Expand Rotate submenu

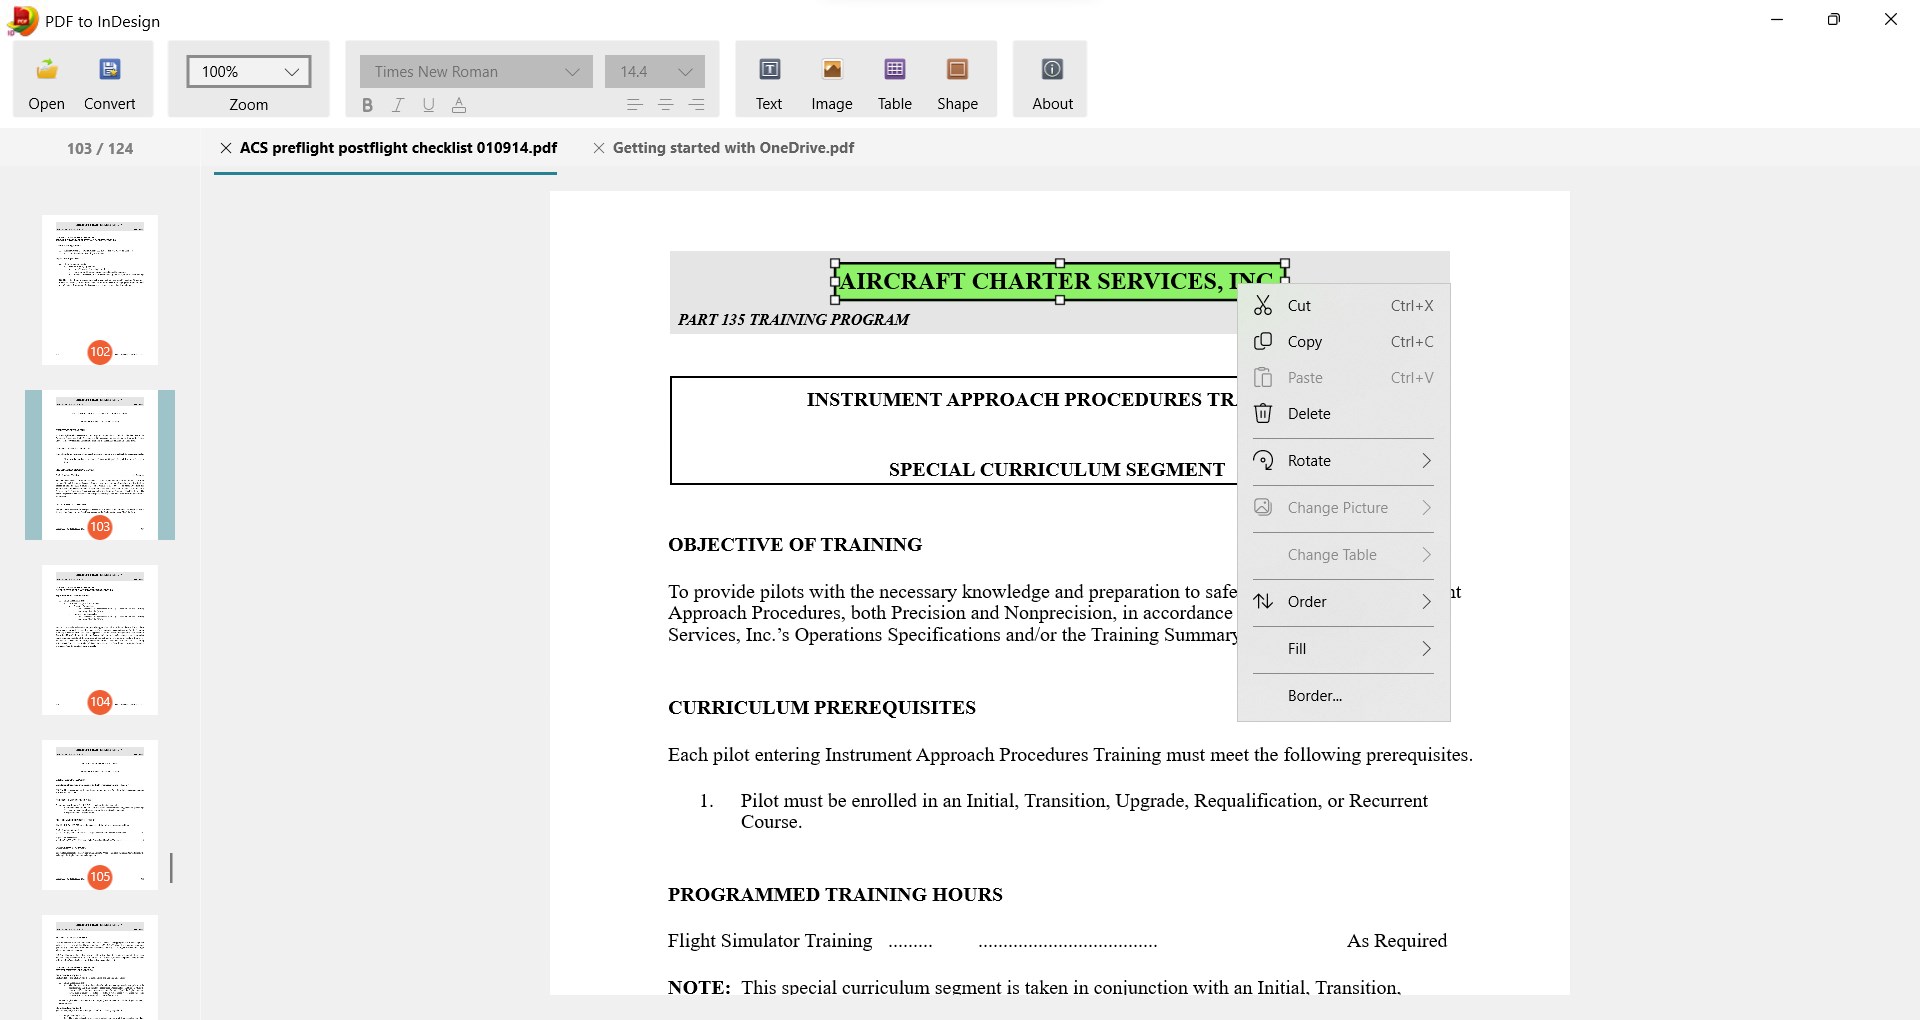(x=1343, y=461)
